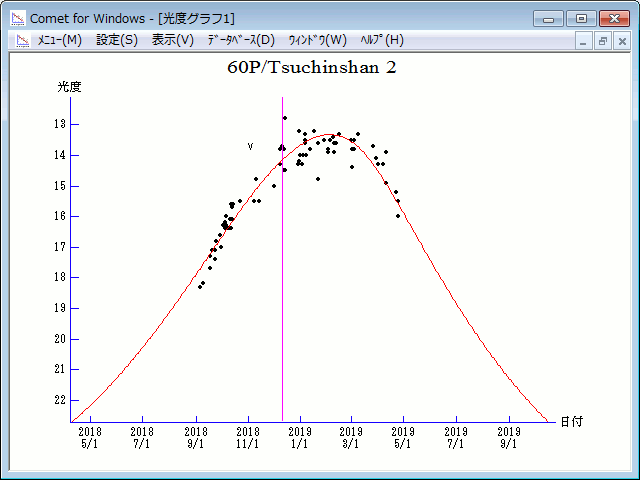This screenshot has height=480, width=640.
Task: Open the ヘルプ(H) help menu
Action: (x=381, y=40)
